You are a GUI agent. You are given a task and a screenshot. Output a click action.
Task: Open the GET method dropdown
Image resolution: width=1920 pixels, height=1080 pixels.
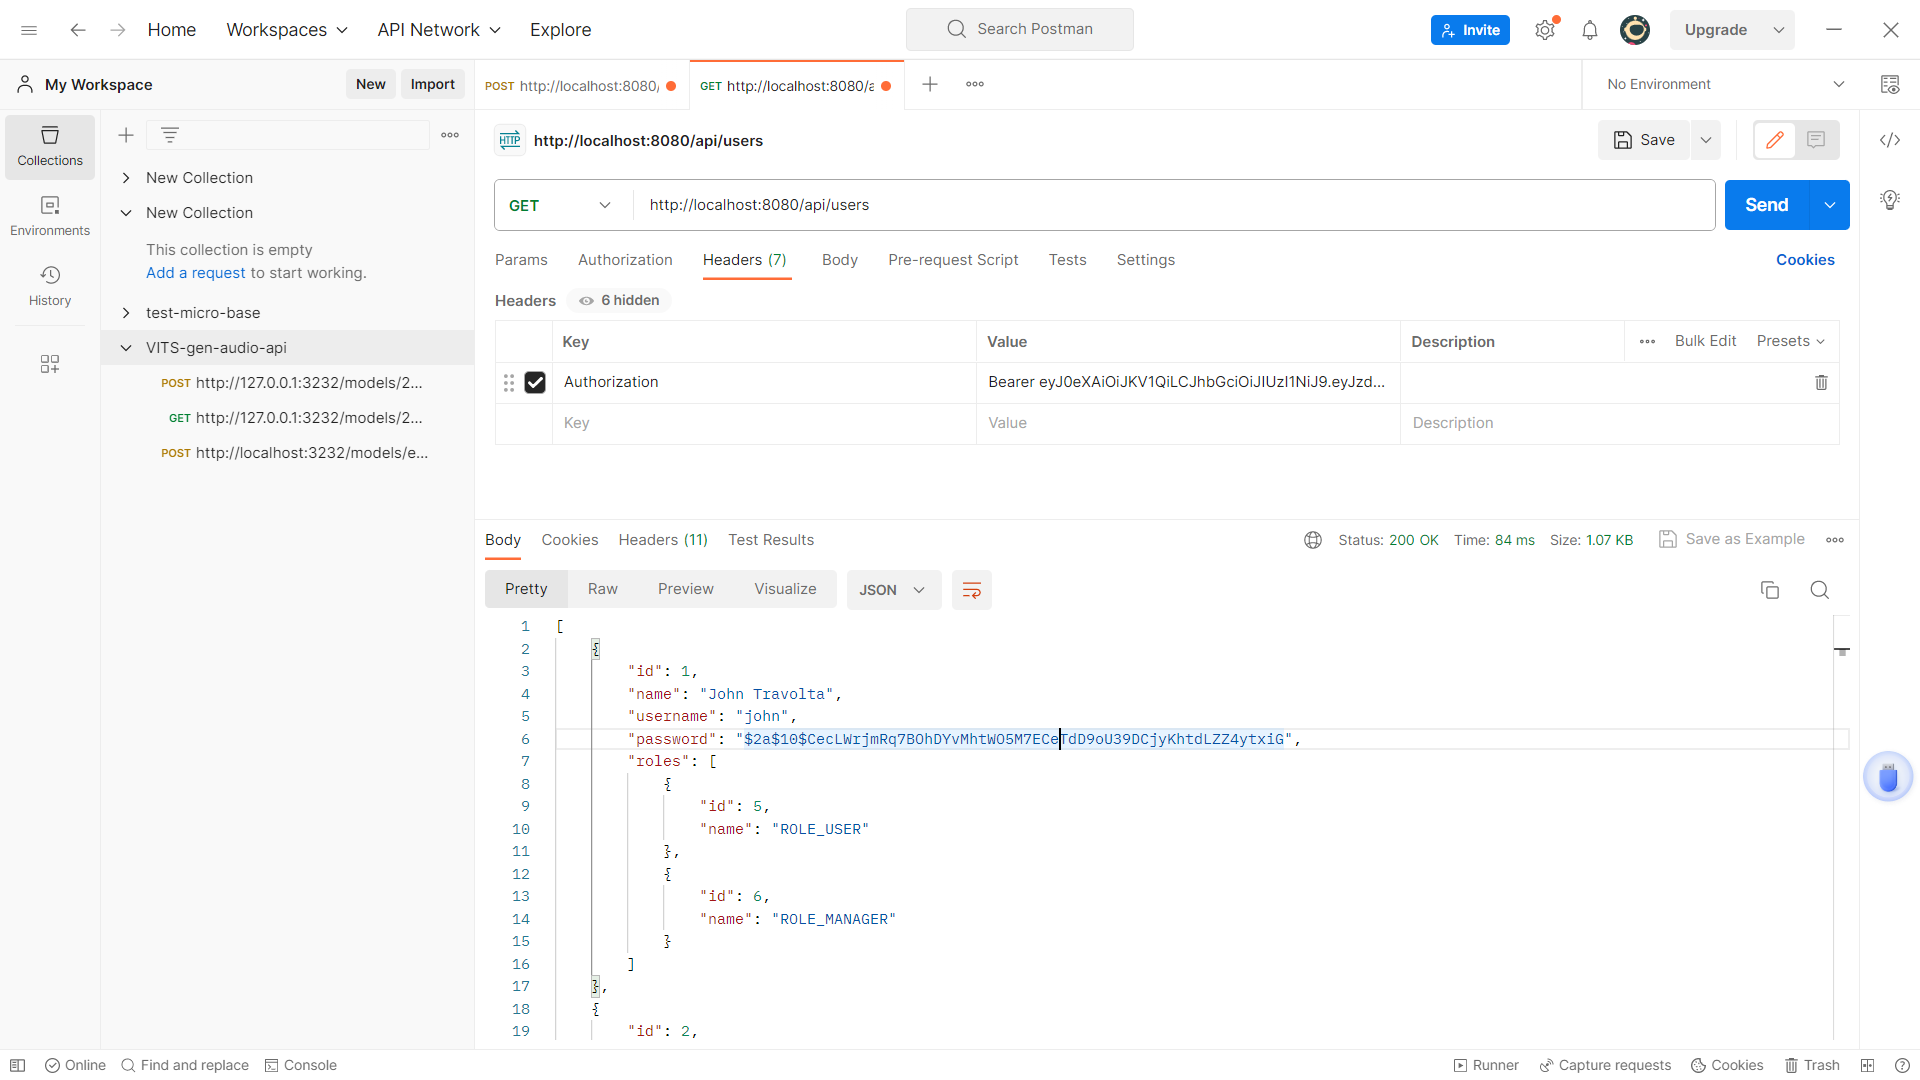coord(560,205)
